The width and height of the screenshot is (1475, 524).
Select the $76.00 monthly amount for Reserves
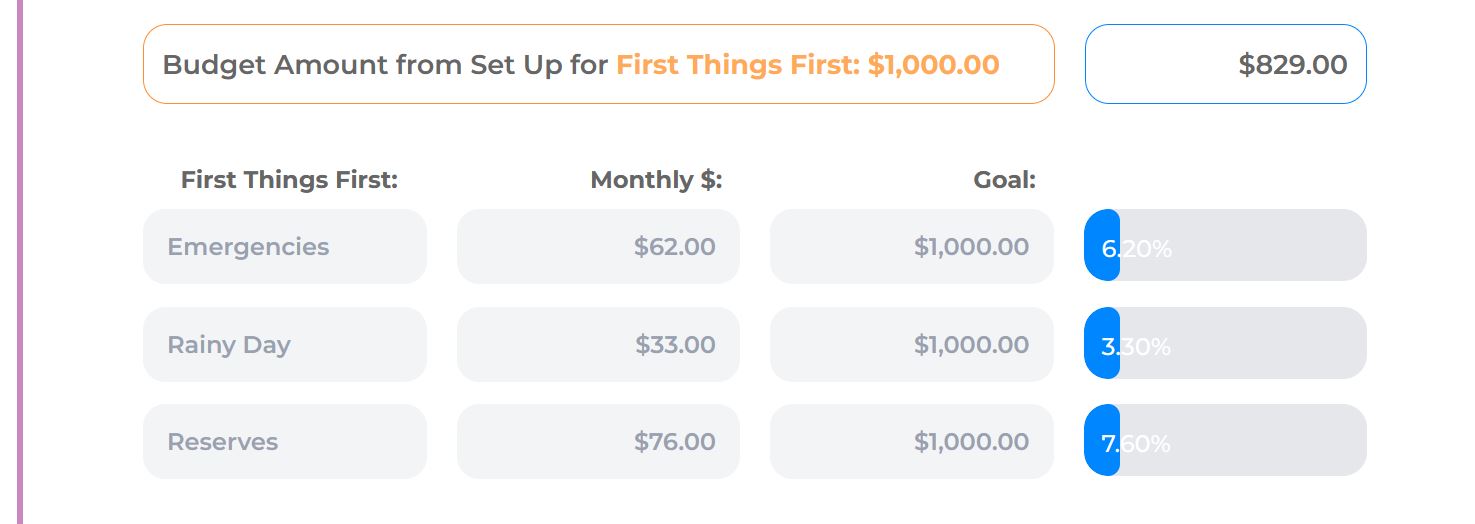(x=598, y=442)
